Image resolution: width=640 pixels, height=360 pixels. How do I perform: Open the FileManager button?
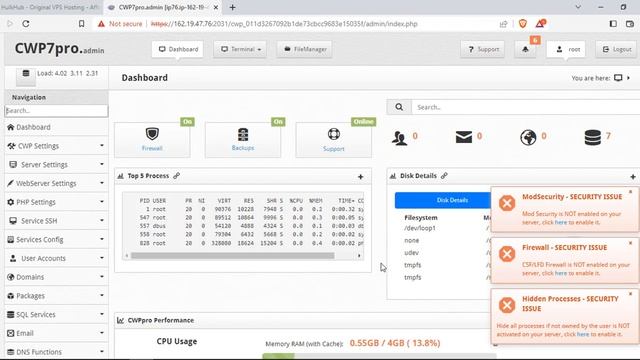(x=304, y=49)
